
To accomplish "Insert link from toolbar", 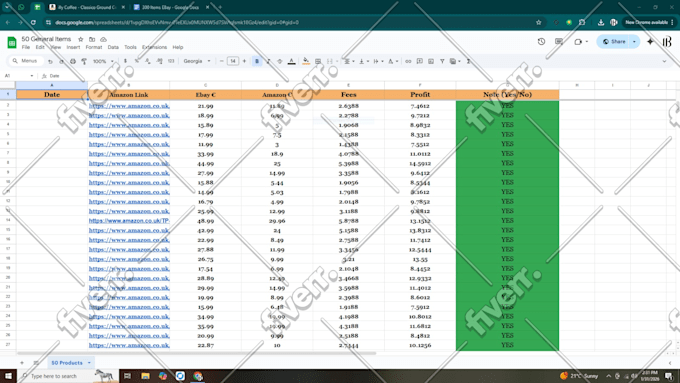I will click(x=408, y=61).
